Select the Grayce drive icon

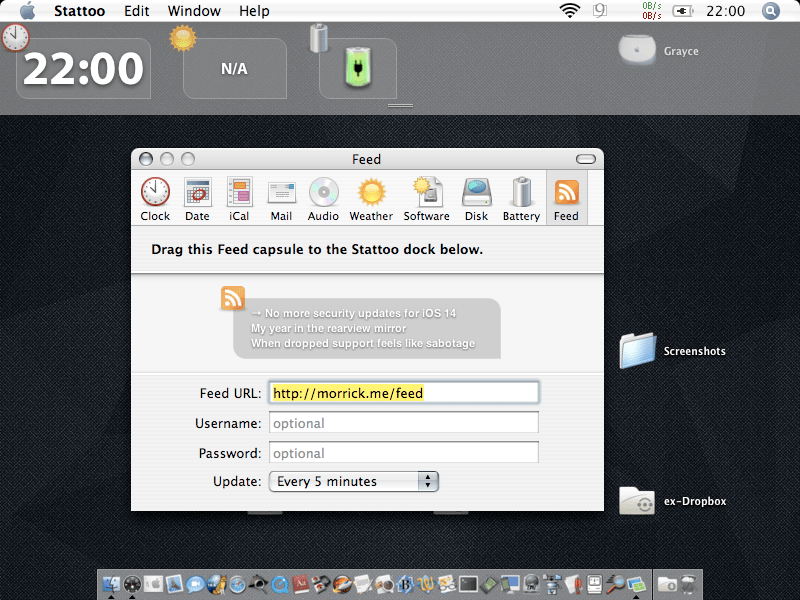[637, 50]
